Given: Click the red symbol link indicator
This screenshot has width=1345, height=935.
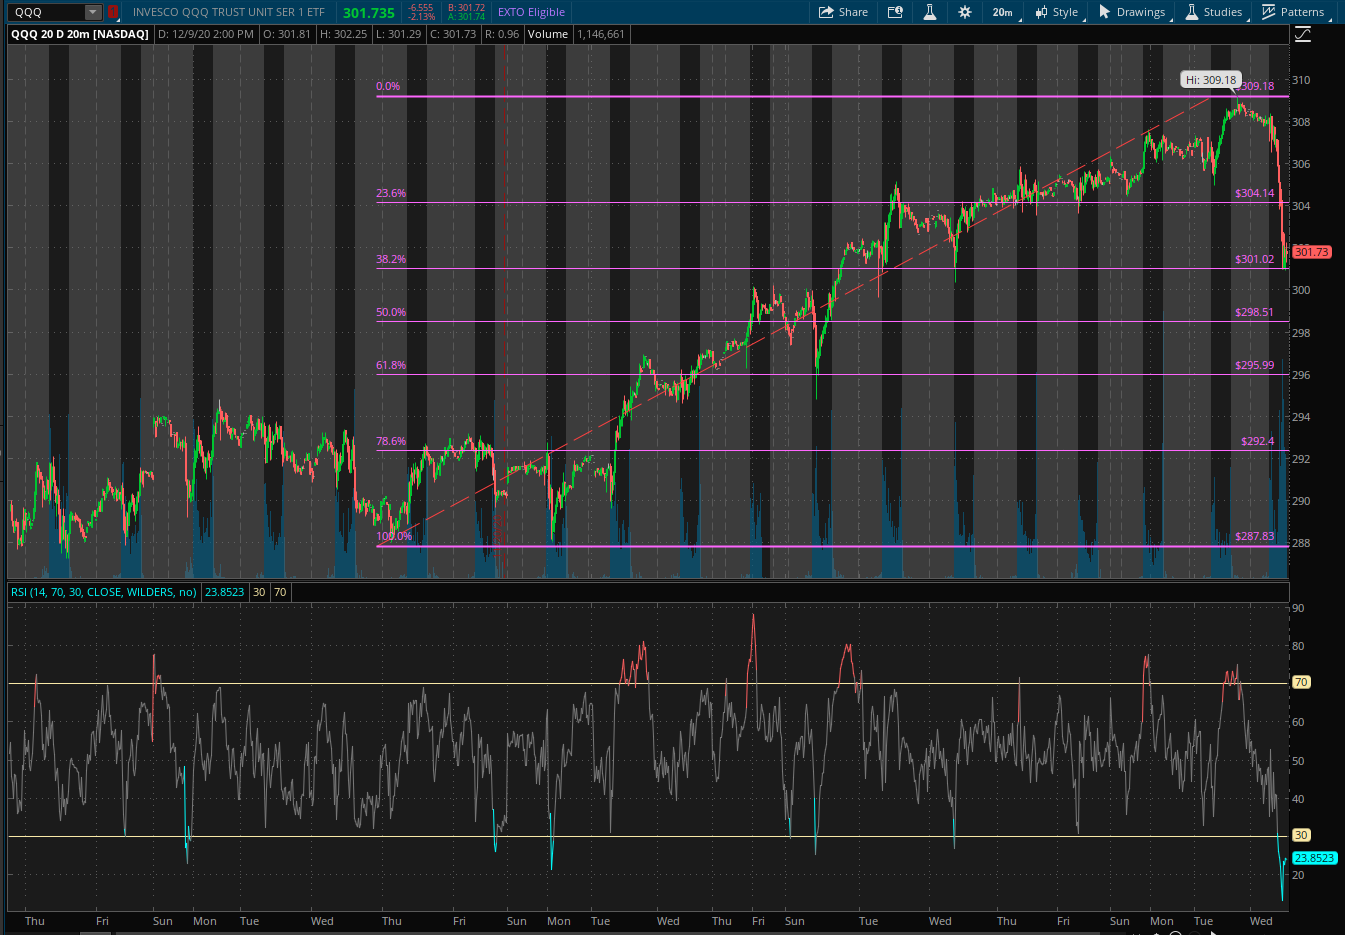Looking at the screenshot, I should tap(113, 12).
